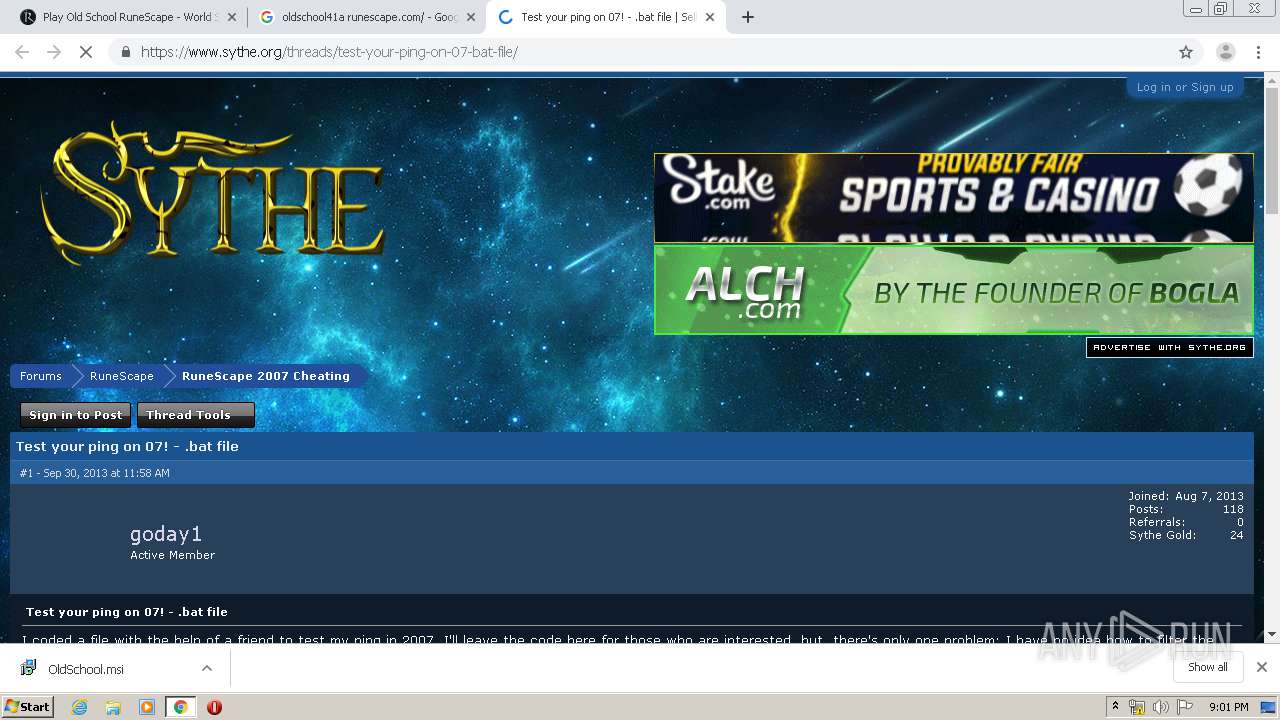
Task: Open the Action Center flag icon
Action: 1185,707
